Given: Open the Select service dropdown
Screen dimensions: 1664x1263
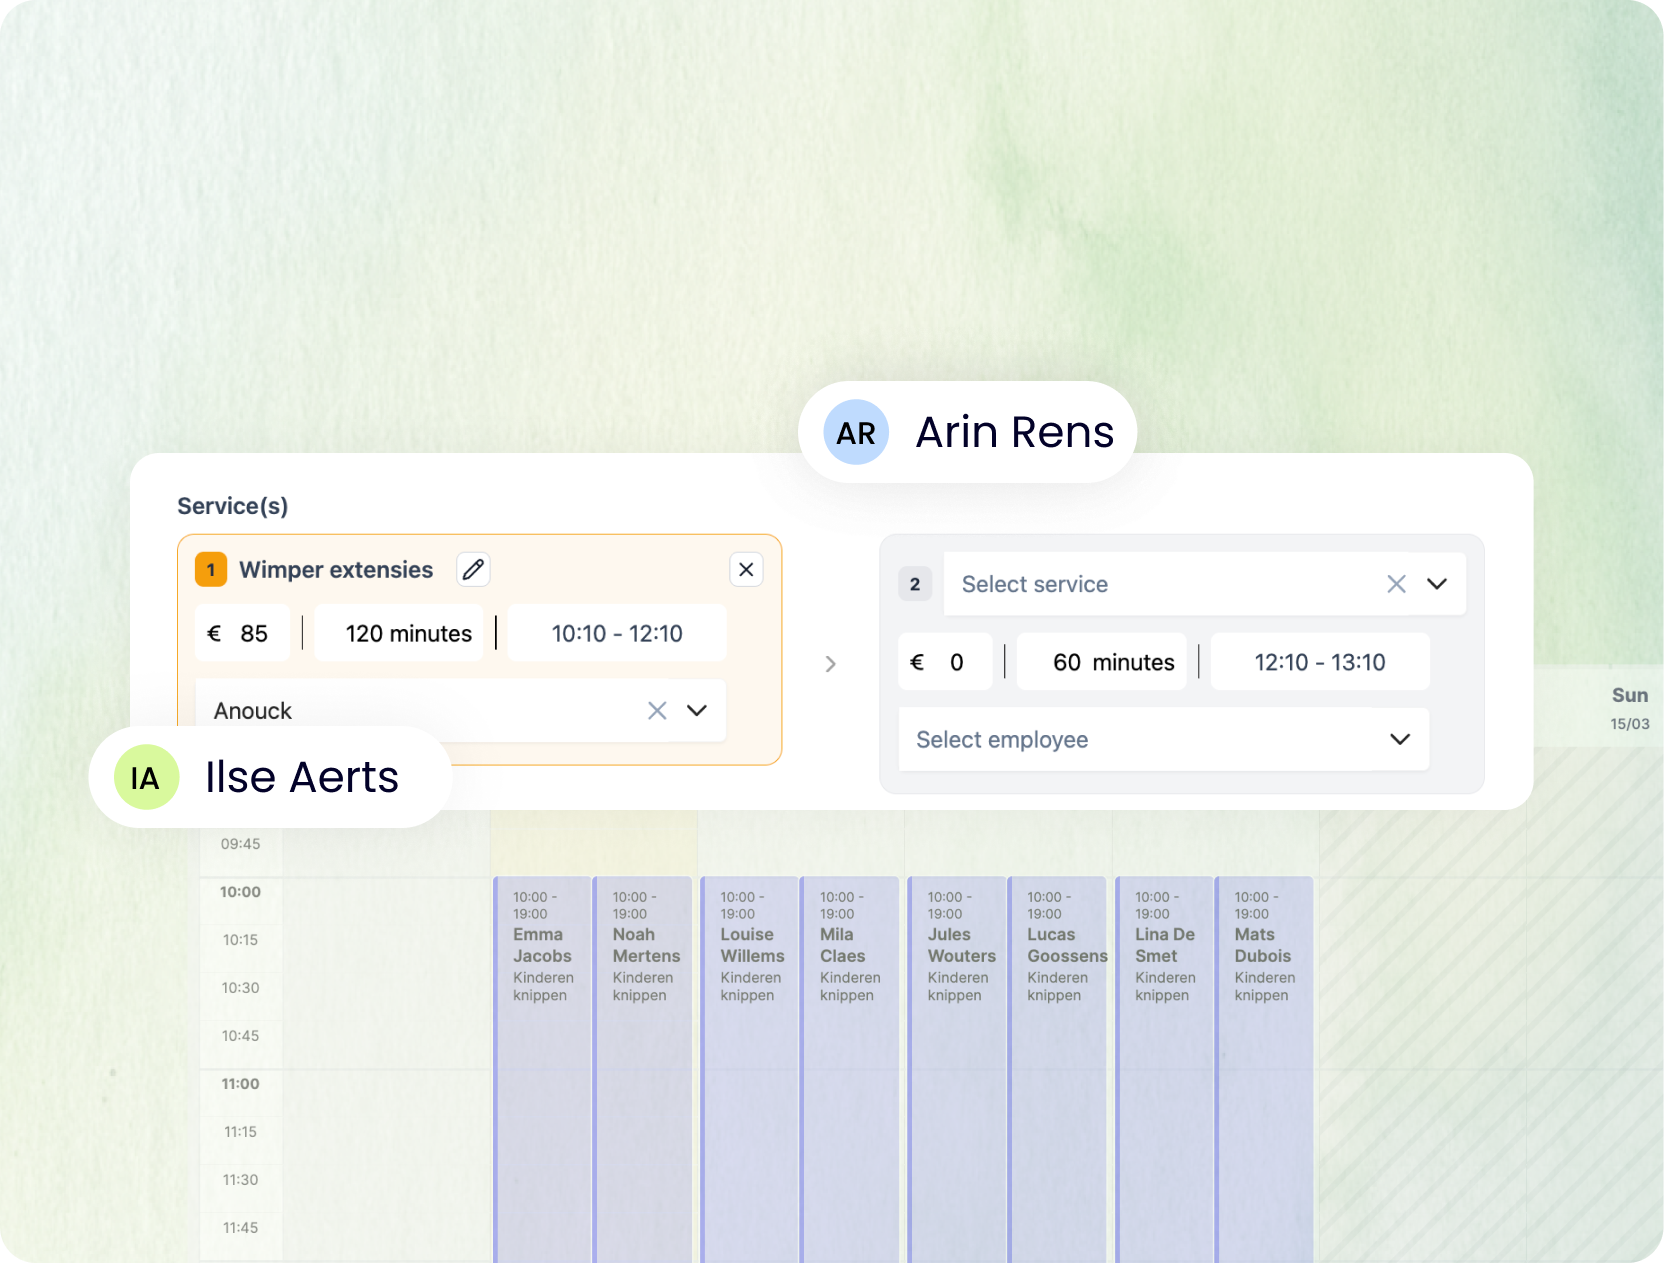Looking at the screenshot, I should click(1437, 584).
